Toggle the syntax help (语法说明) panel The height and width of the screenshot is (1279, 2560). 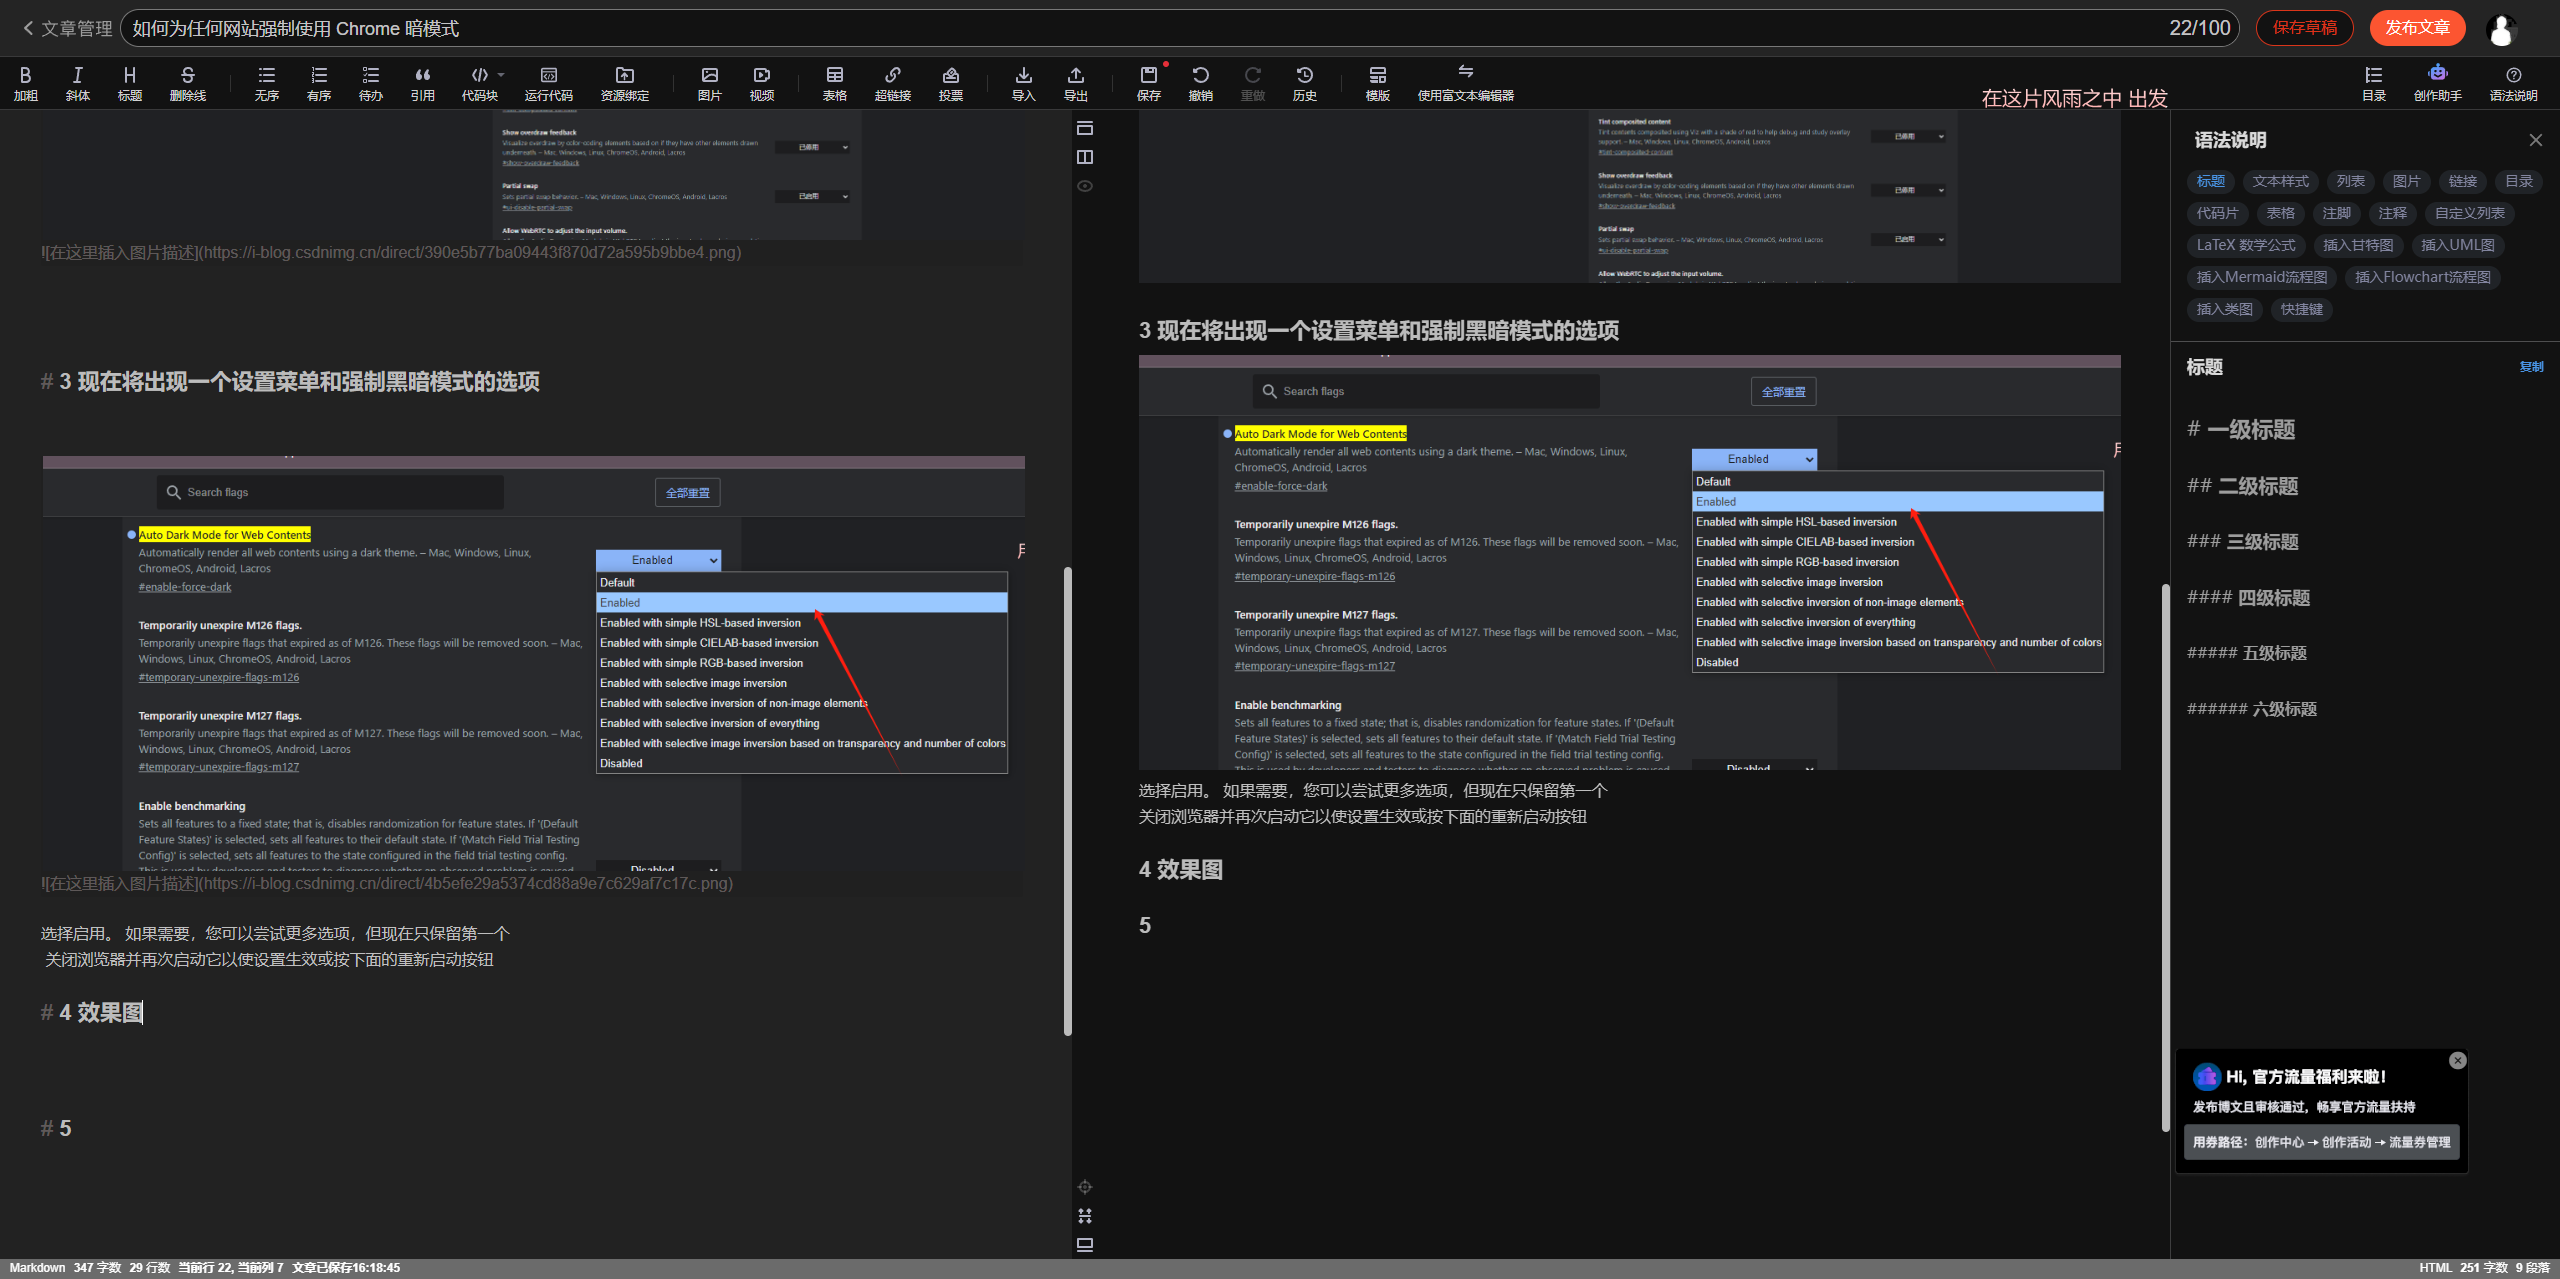point(2514,84)
